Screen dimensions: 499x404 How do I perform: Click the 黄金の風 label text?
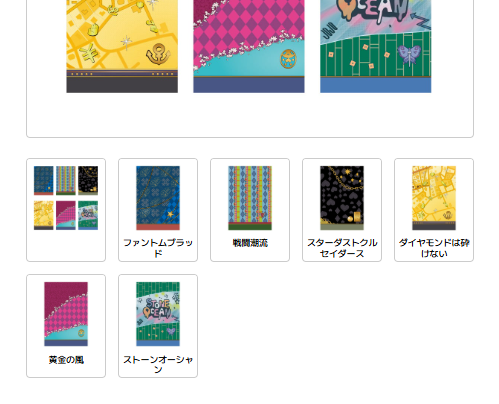66,360
